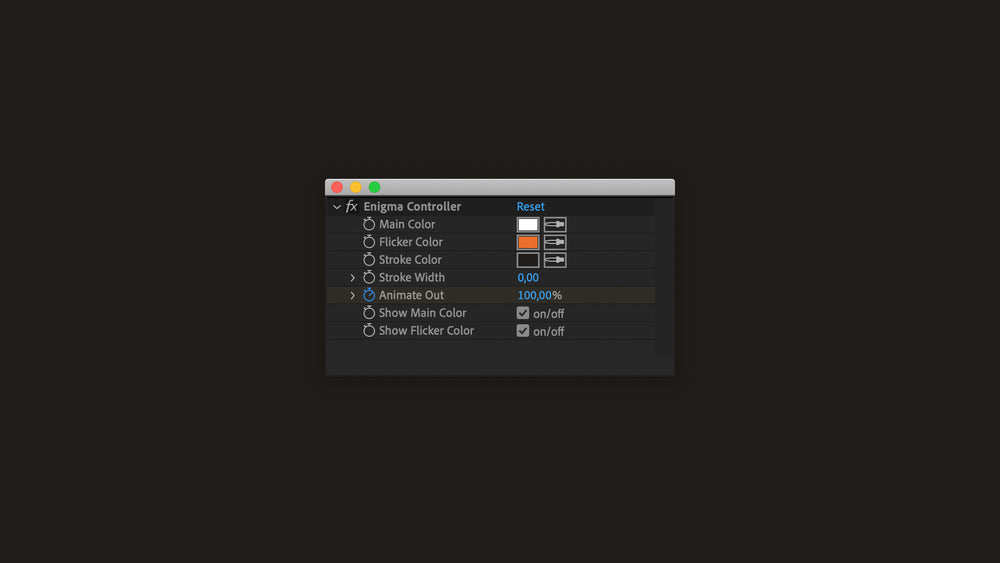Enable keyframing stopwatch for Flicker Color
The image size is (1000, 563).
pos(369,242)
